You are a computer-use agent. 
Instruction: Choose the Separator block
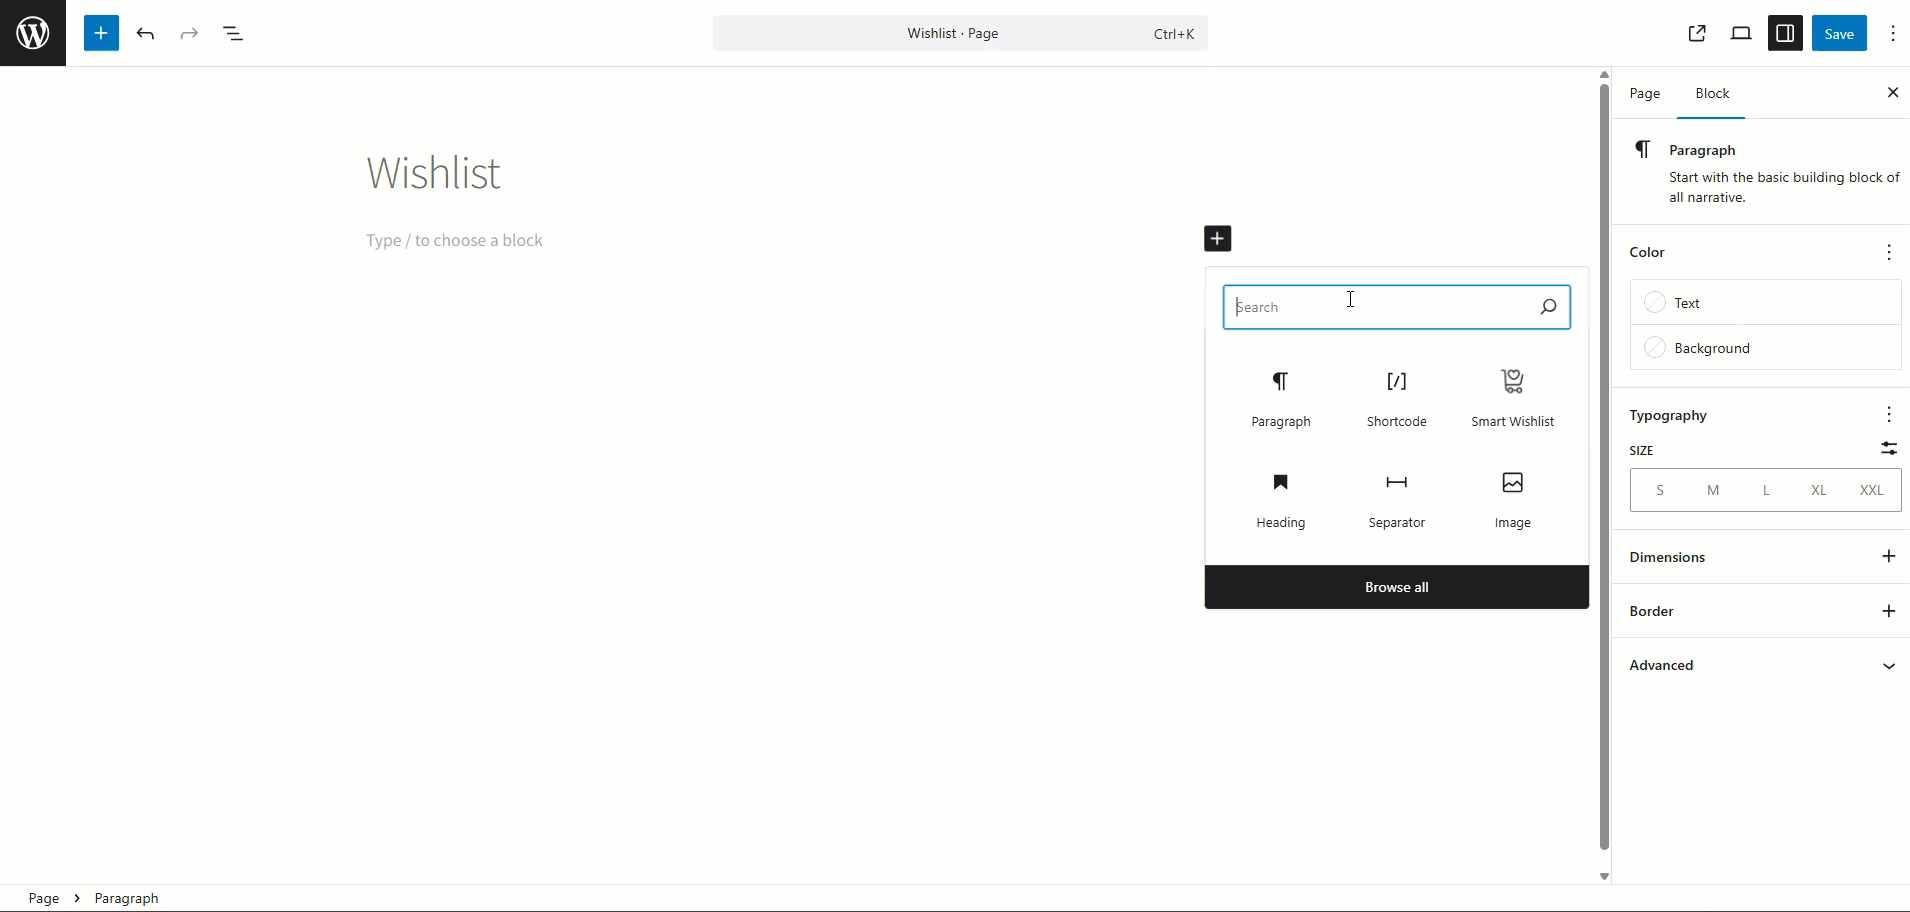tap(1396, 499)
